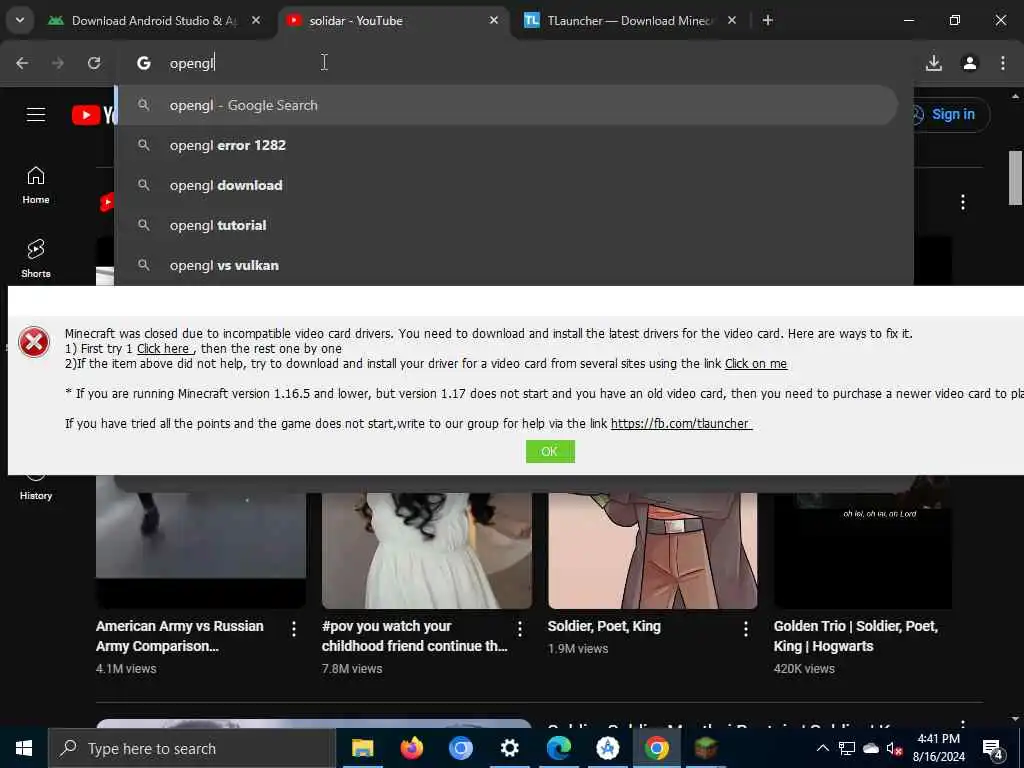The image size is (1024, 768).
Task: Open the tab search dropdown arrow
Action: click(x=20, y=20)
